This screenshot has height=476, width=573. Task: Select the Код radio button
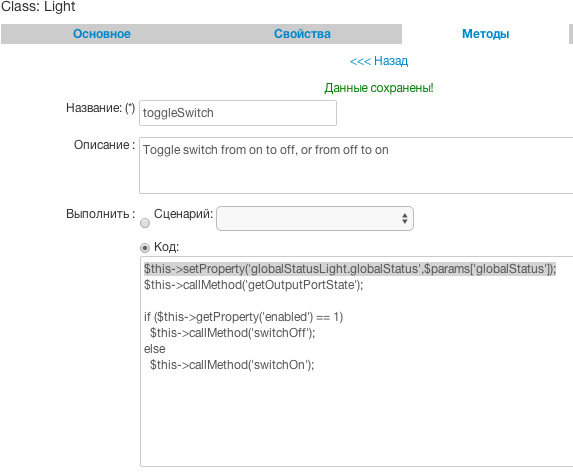[x=145, y=248]
